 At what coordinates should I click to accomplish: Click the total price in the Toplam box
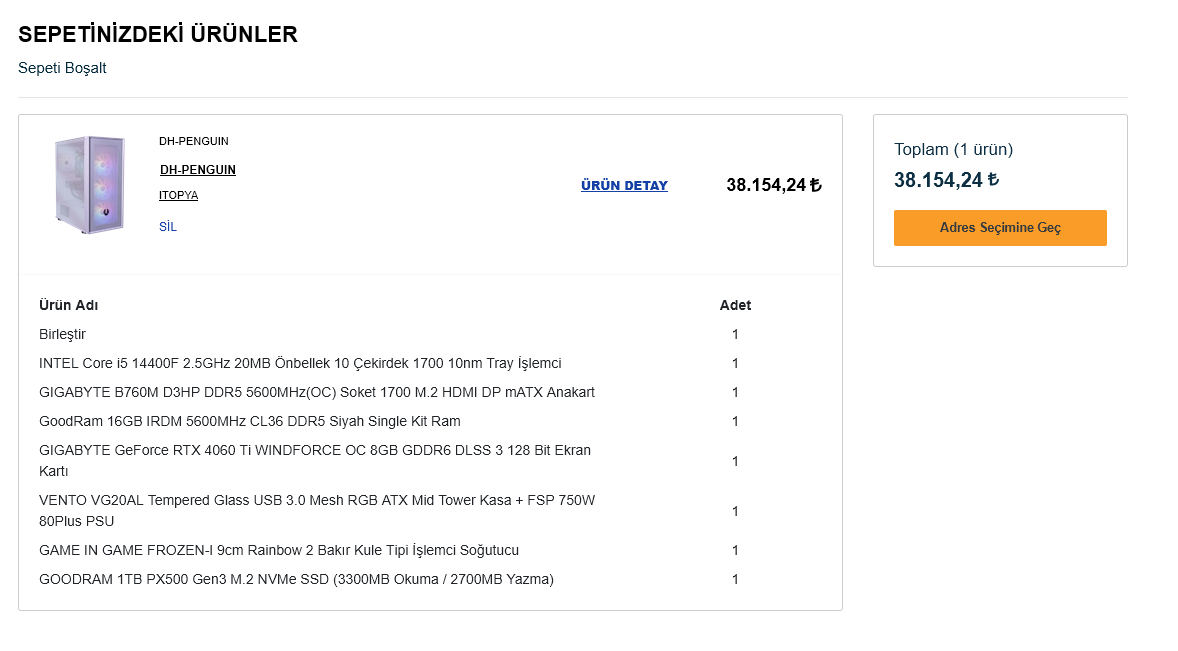tap(946, 179)
